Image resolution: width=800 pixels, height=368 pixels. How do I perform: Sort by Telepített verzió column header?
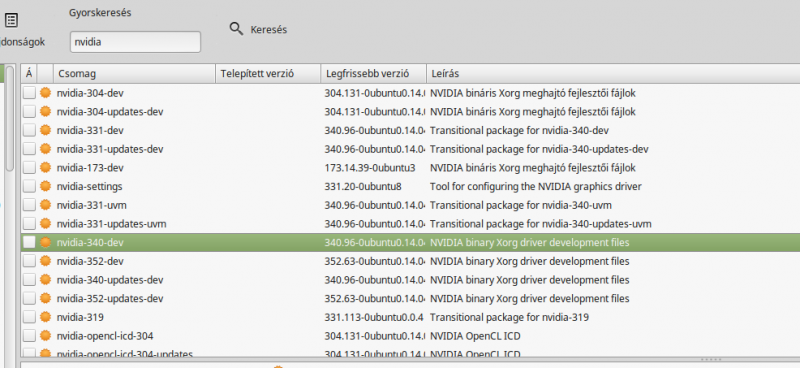[x=268, y=73]
